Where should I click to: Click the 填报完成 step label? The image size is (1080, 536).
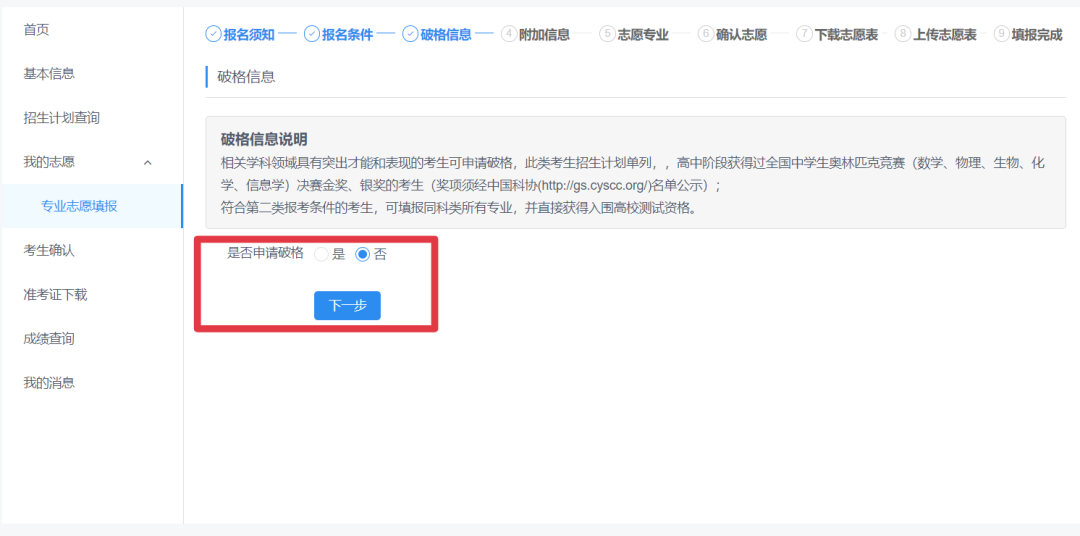[1037, 34]
